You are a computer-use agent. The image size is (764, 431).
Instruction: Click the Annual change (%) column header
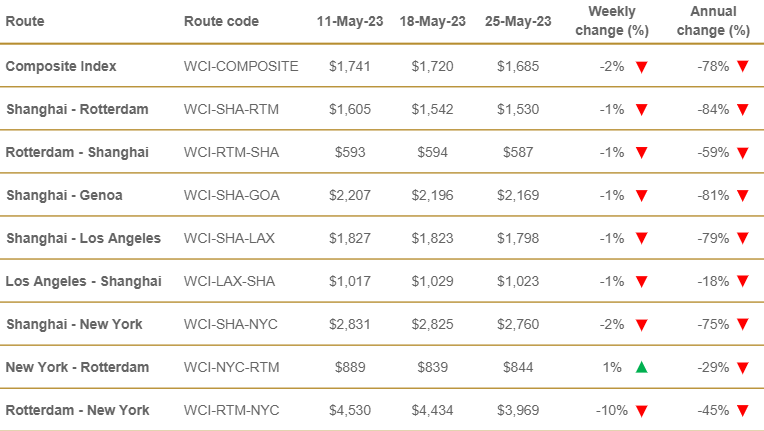click(x=713, y=21)
